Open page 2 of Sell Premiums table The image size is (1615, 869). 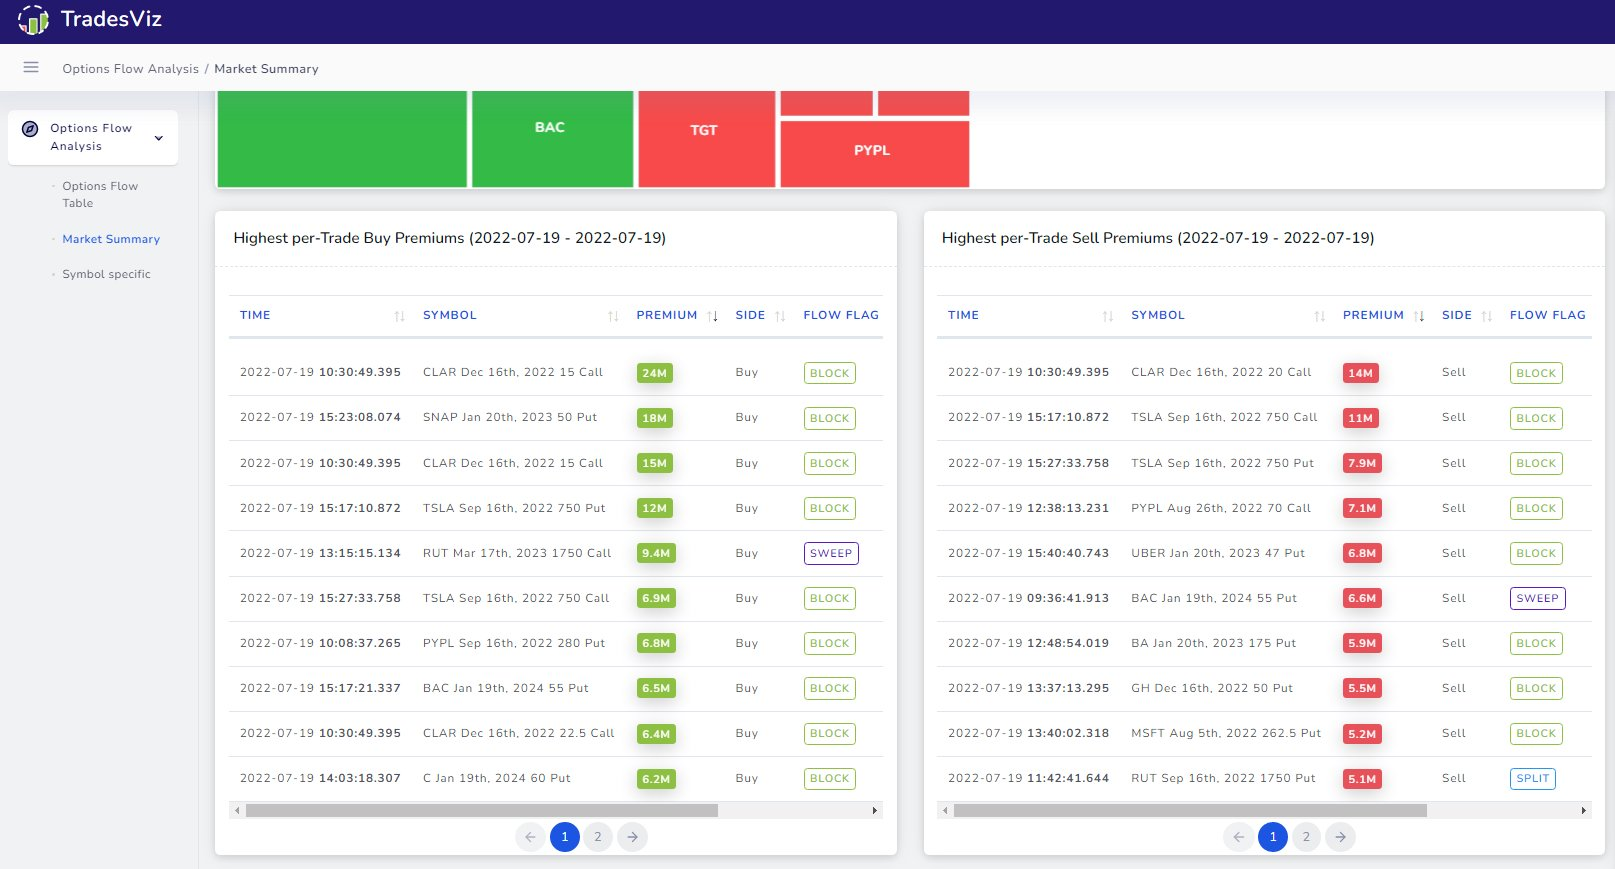point(1306,837)
